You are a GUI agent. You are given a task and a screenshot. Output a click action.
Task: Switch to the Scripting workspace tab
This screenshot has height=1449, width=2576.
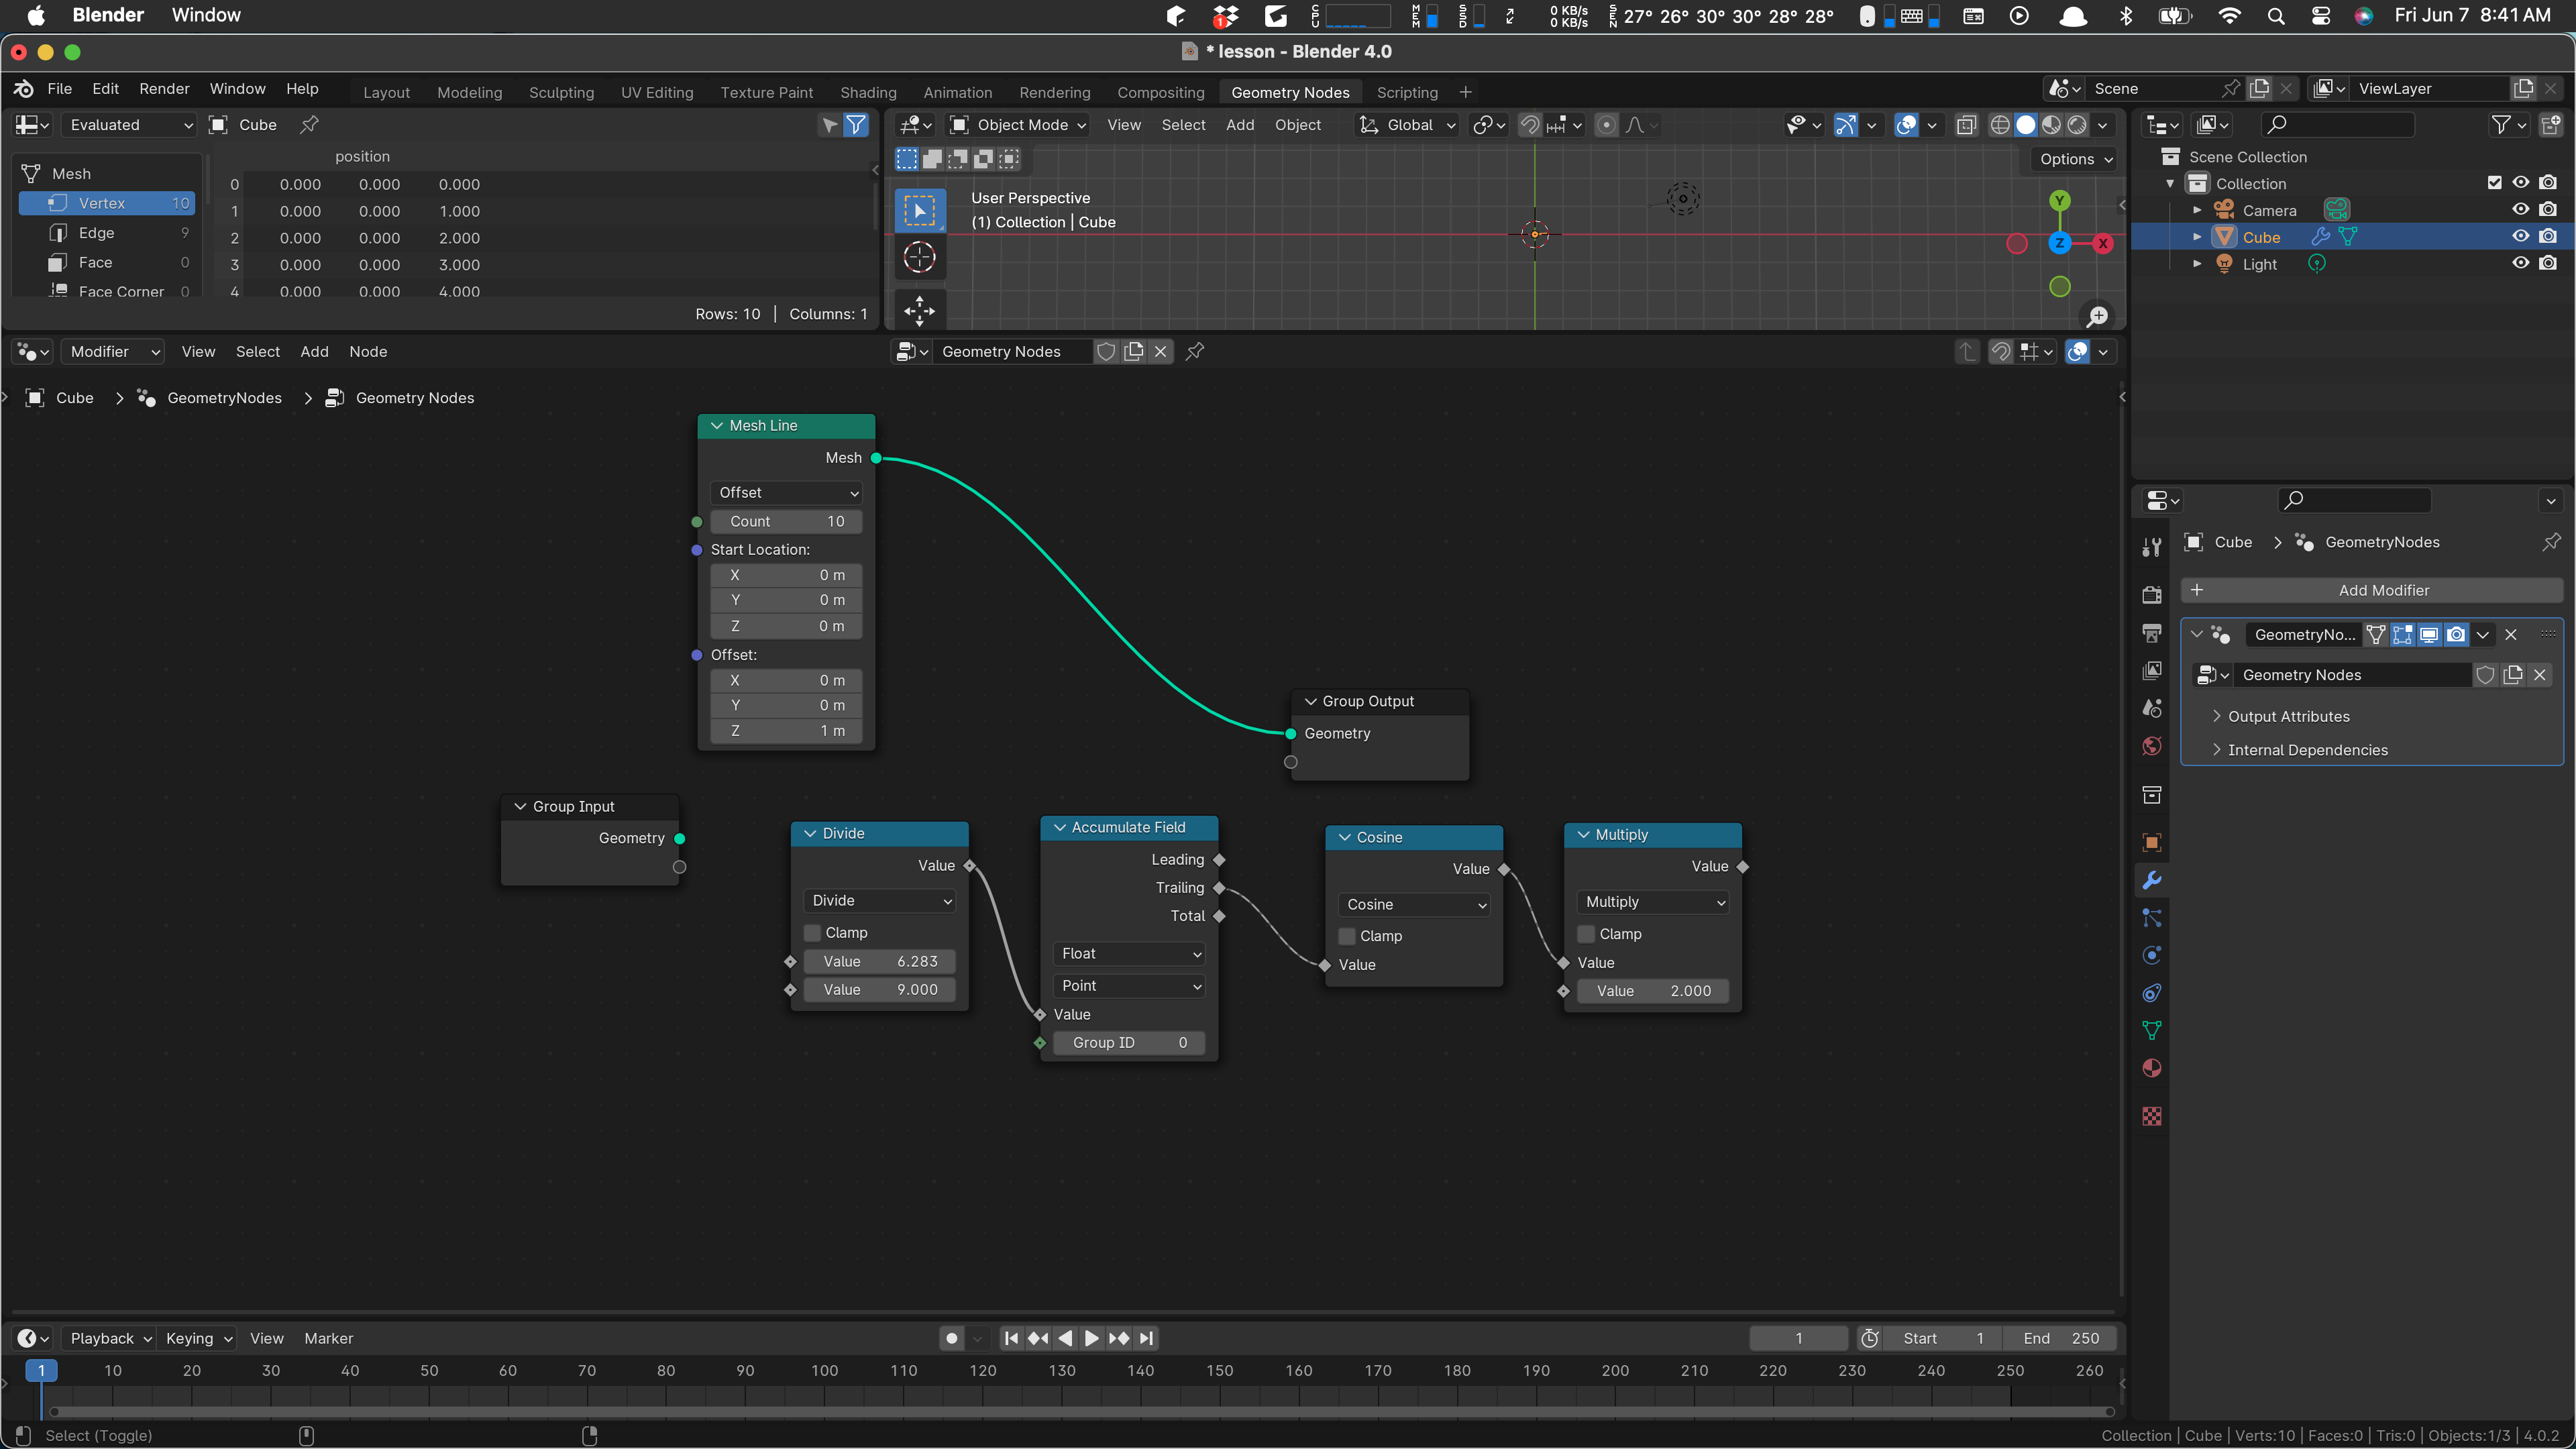tap(1407, 92)
